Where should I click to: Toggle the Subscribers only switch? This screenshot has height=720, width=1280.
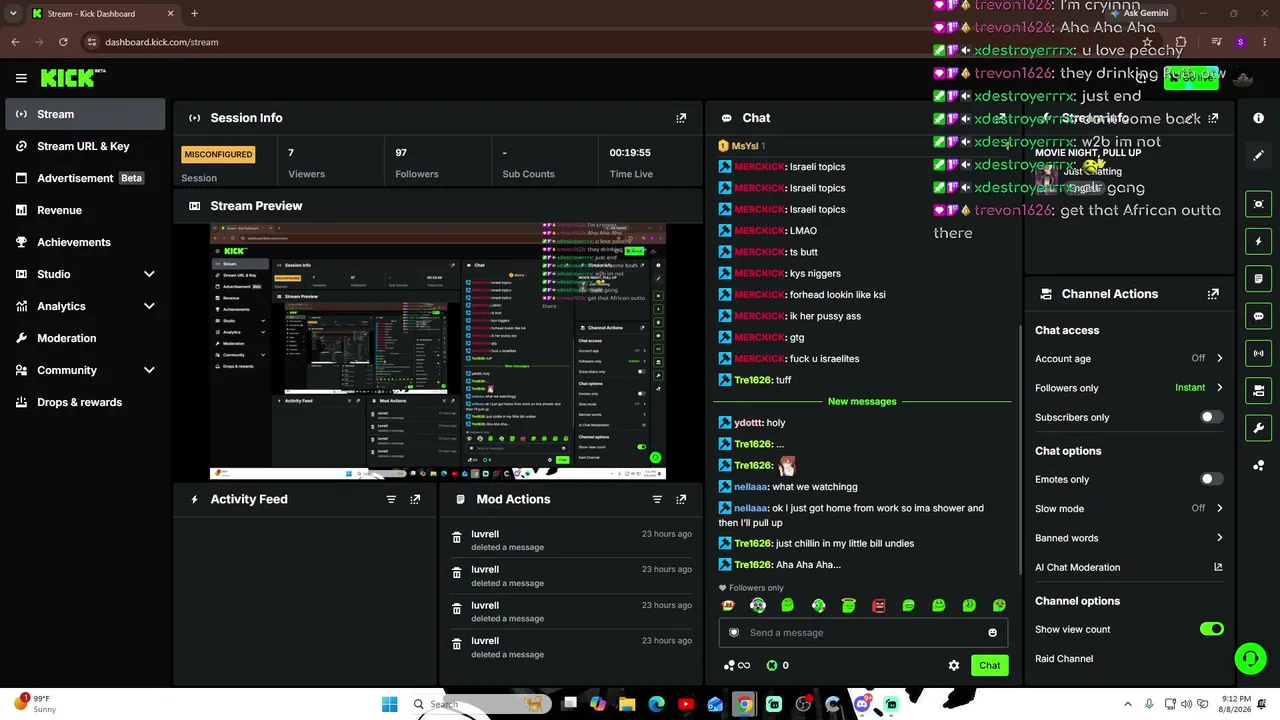click(1211, 417)
